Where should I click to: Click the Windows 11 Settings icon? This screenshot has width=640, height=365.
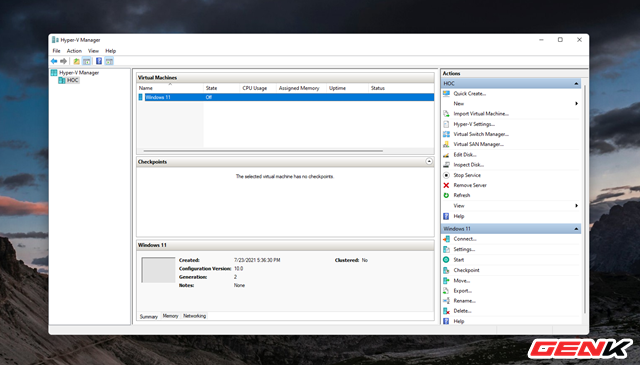click(x=446, y=249)
